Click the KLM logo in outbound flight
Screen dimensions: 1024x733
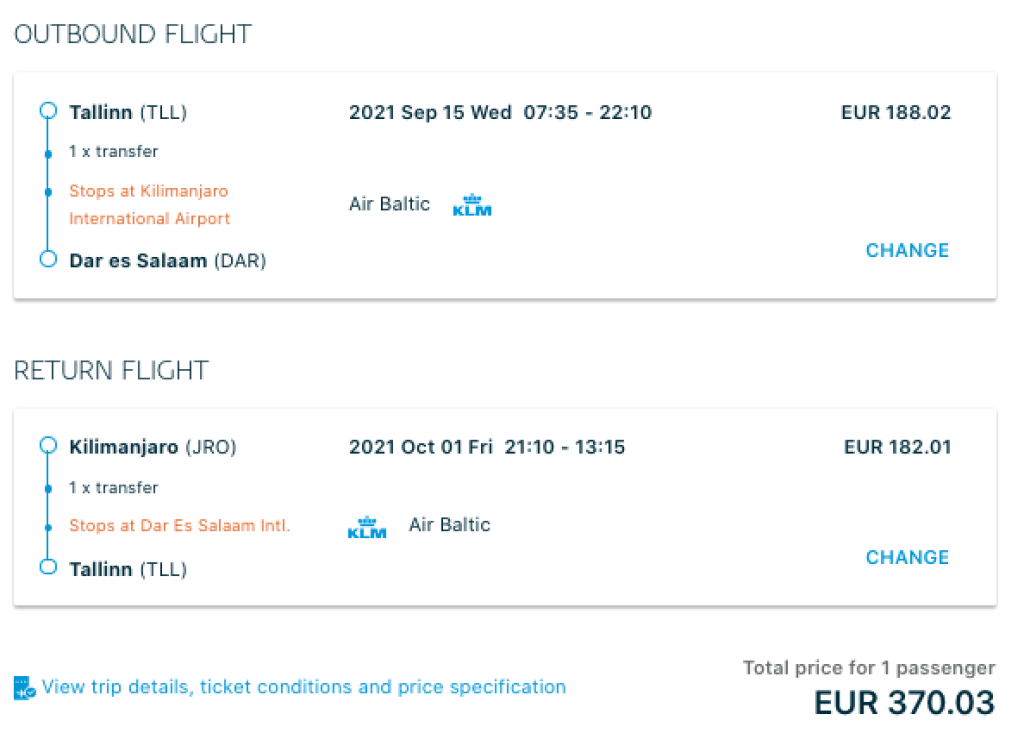472,206
